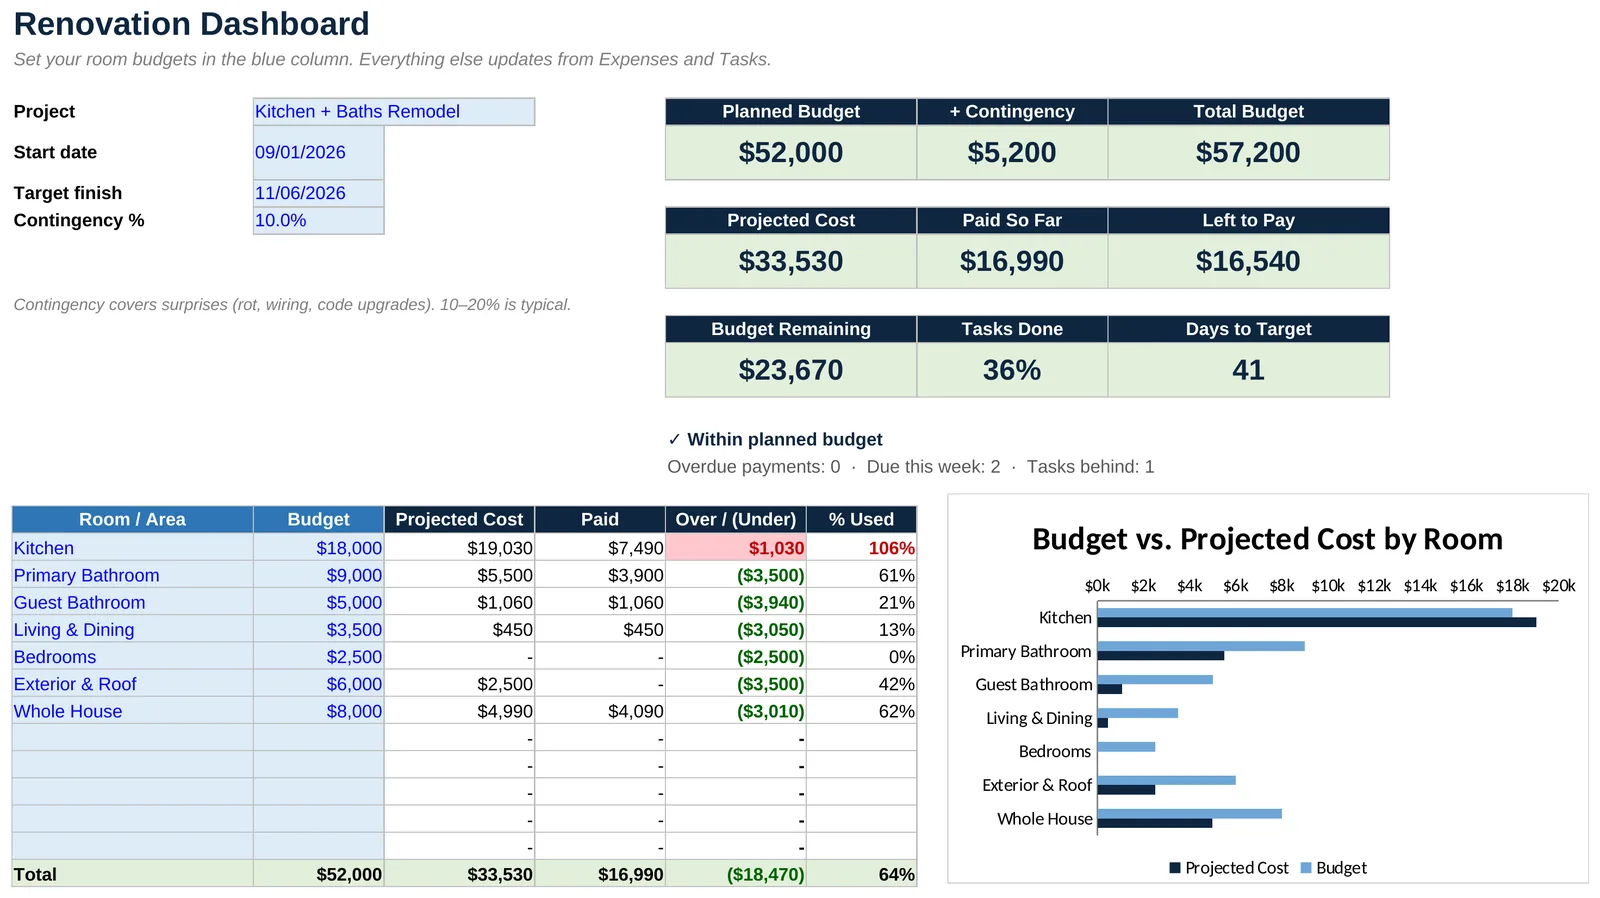Select the Guest Bathroom 21% used cell
The width and height of the screenshot is (1600, 898).
point(862,603)
